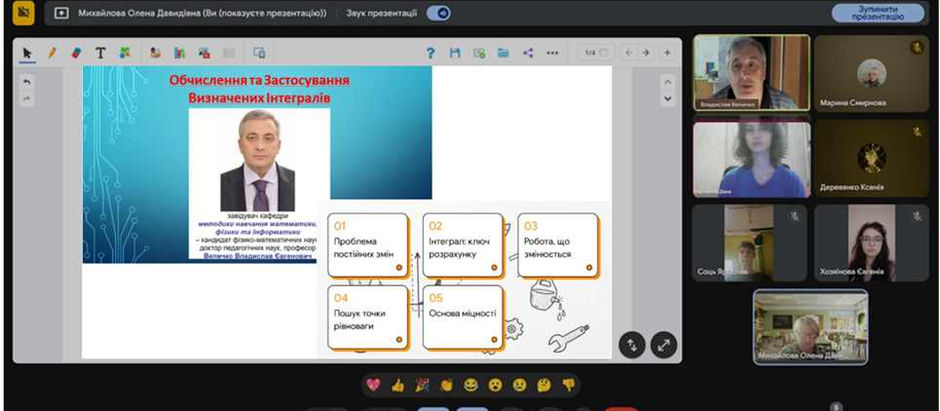This screenshot has height=411, width=940.
Task: Click name Величко Владислав Євгенович on slide
Action: pyautogui.click(x=258, y=257)
